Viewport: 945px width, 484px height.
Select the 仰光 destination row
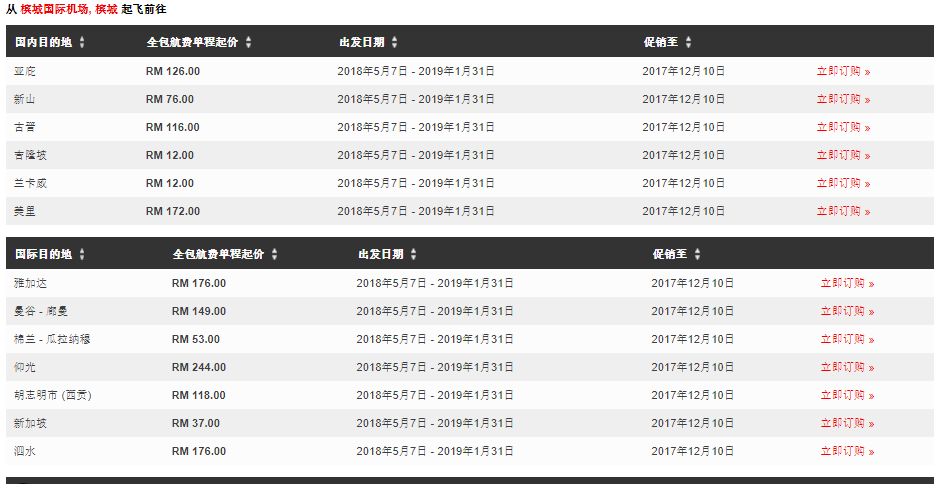469,367
